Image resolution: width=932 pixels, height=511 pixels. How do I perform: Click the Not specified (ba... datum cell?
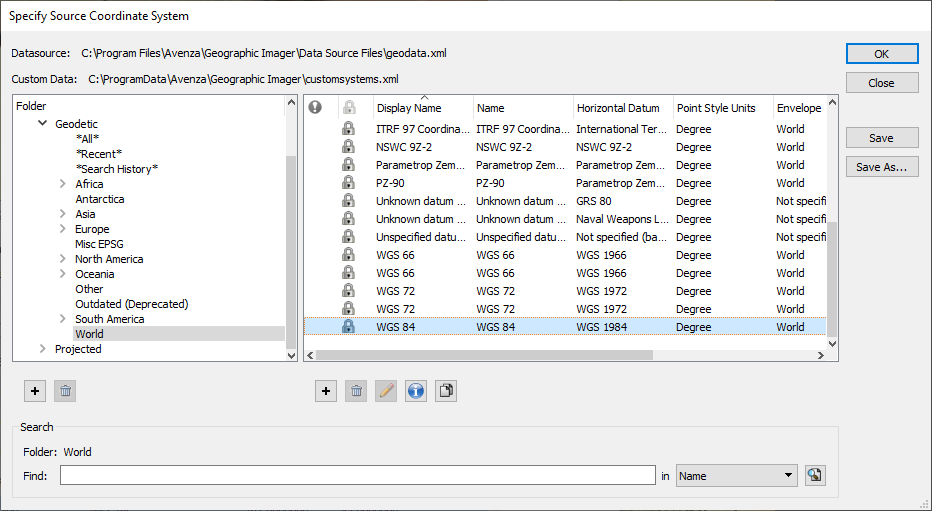(x=623, y=237)
